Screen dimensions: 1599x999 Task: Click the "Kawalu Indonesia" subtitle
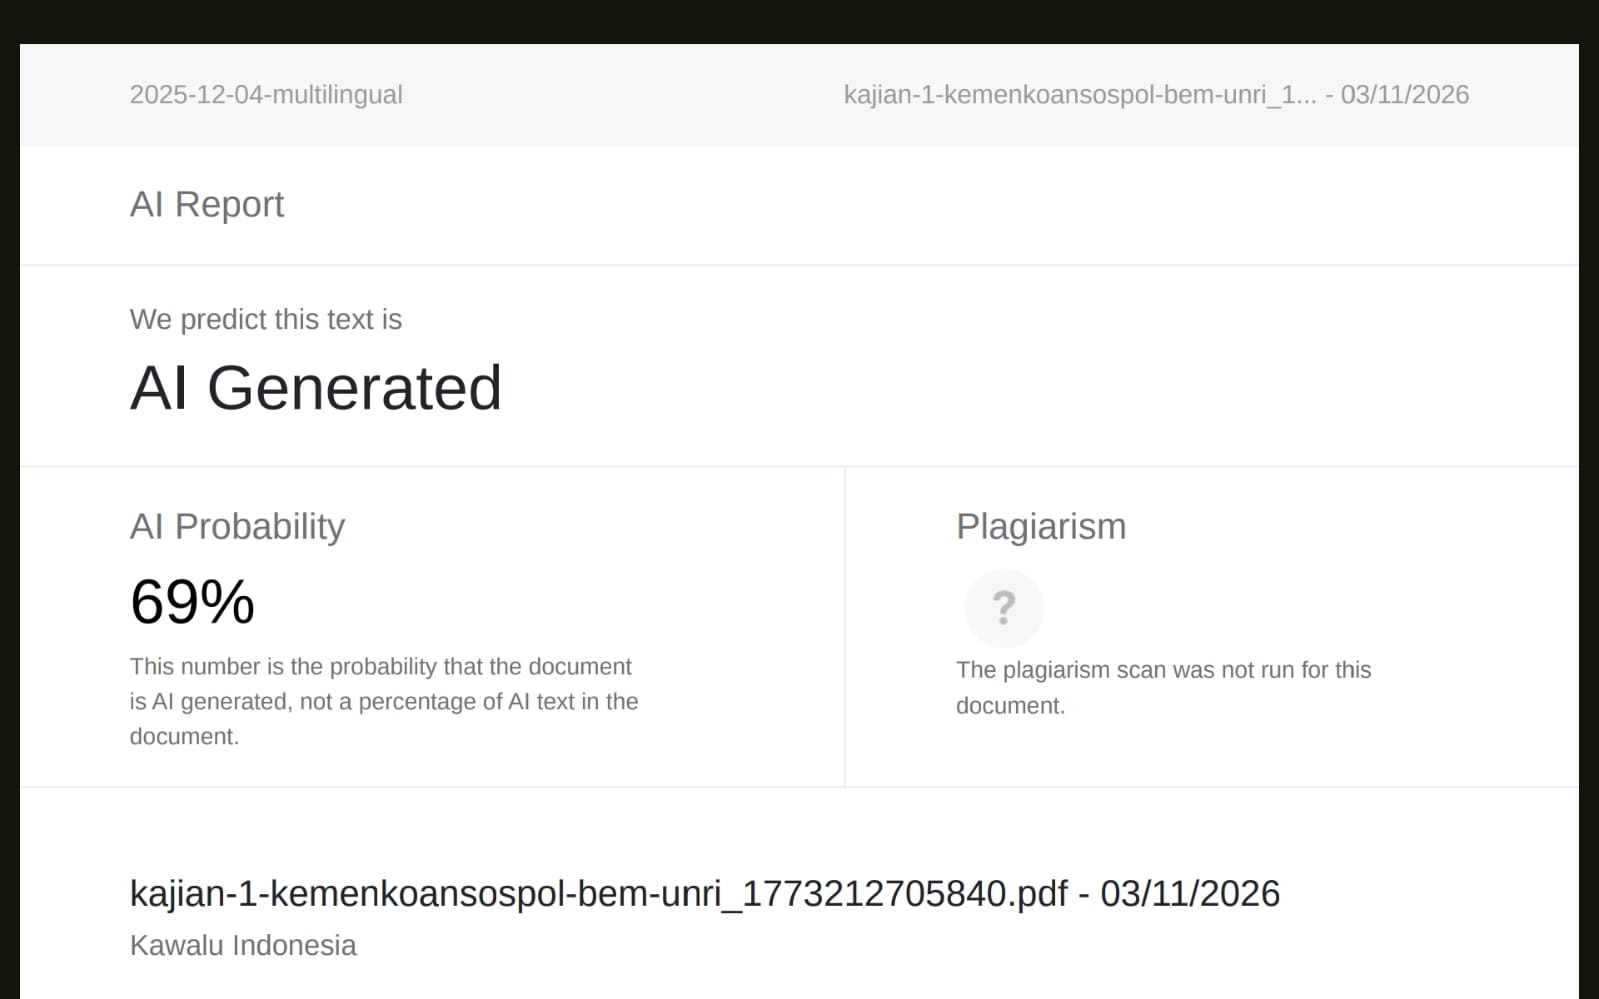243,945
